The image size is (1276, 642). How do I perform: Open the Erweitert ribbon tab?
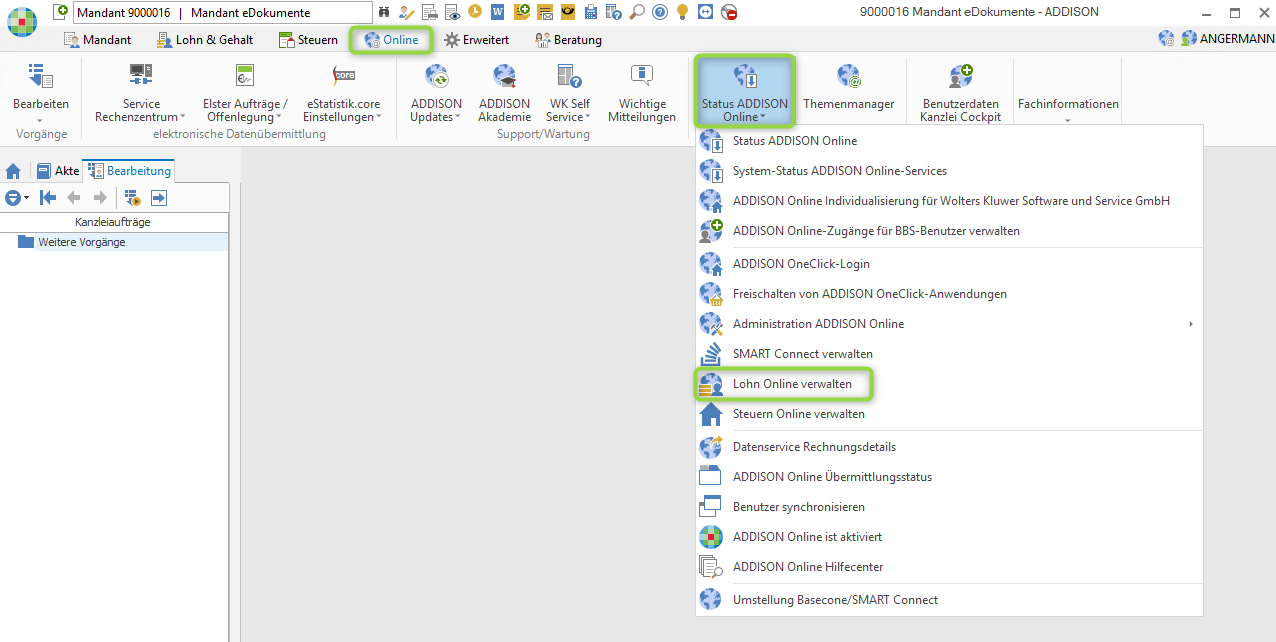tap(477, 40)
